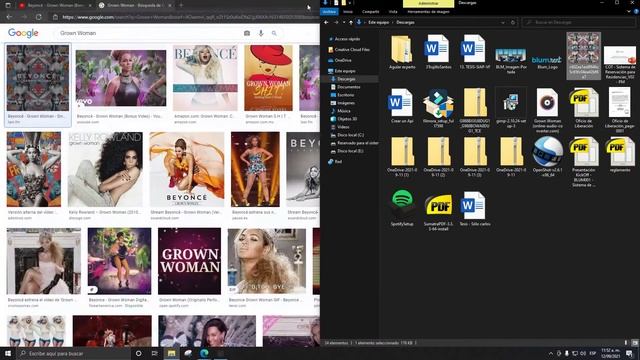640x360 pixels.
Task: Select the kaleidoscope image file in Descargas
Action: pyautogui.click(x=583, y=56)
